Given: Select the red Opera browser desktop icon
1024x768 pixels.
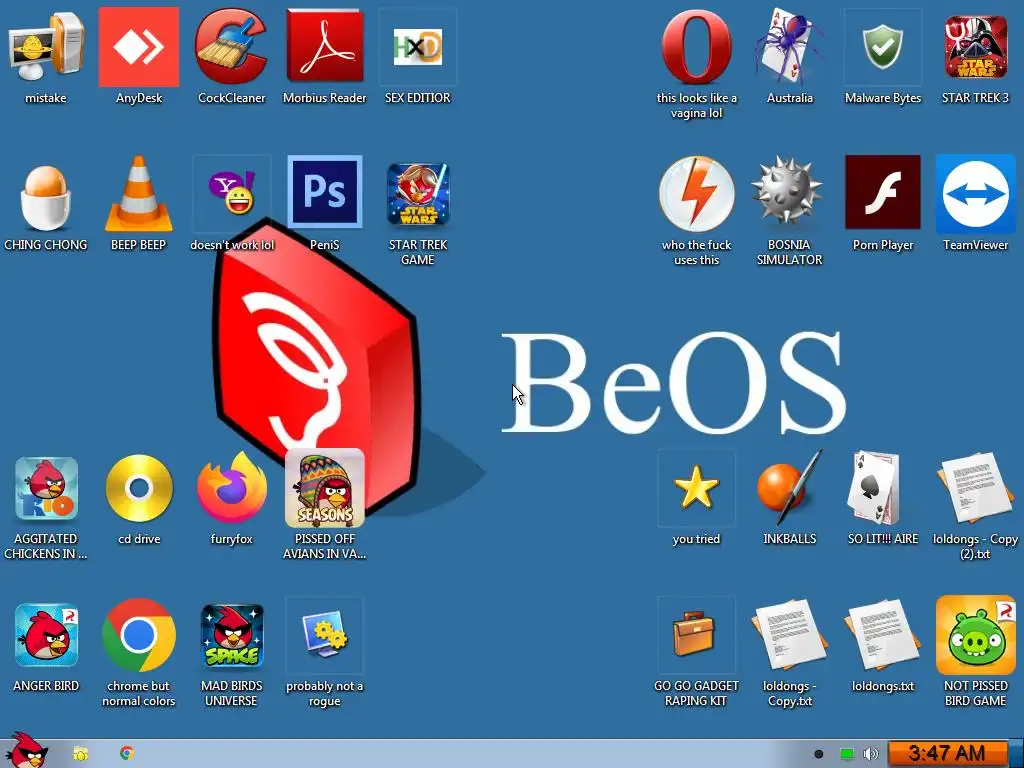Looking at the screenshot, I should pyautogui.click(x=696, y=47).
